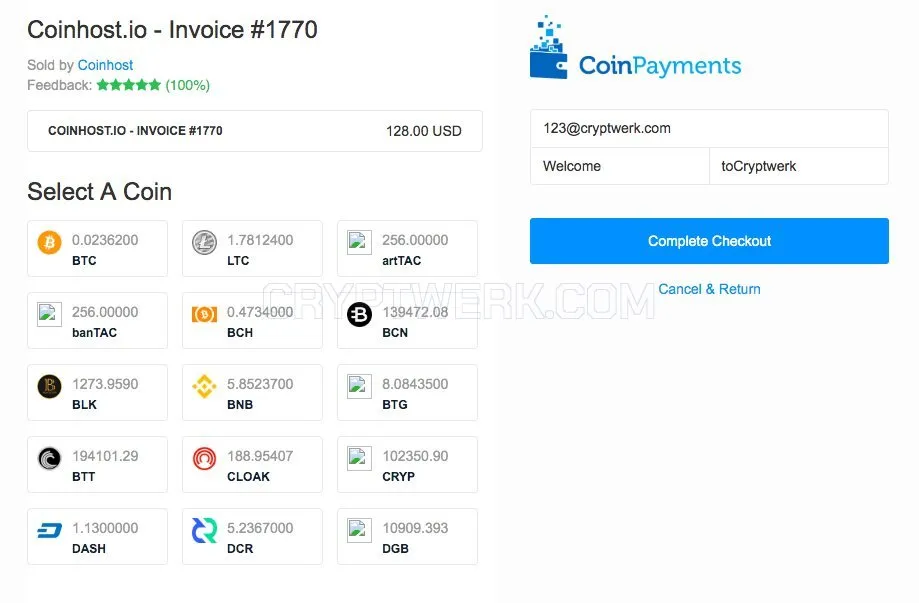Click the five-star feedback rating
Screen dimensions: 919x603
click(x=128, y=85)
